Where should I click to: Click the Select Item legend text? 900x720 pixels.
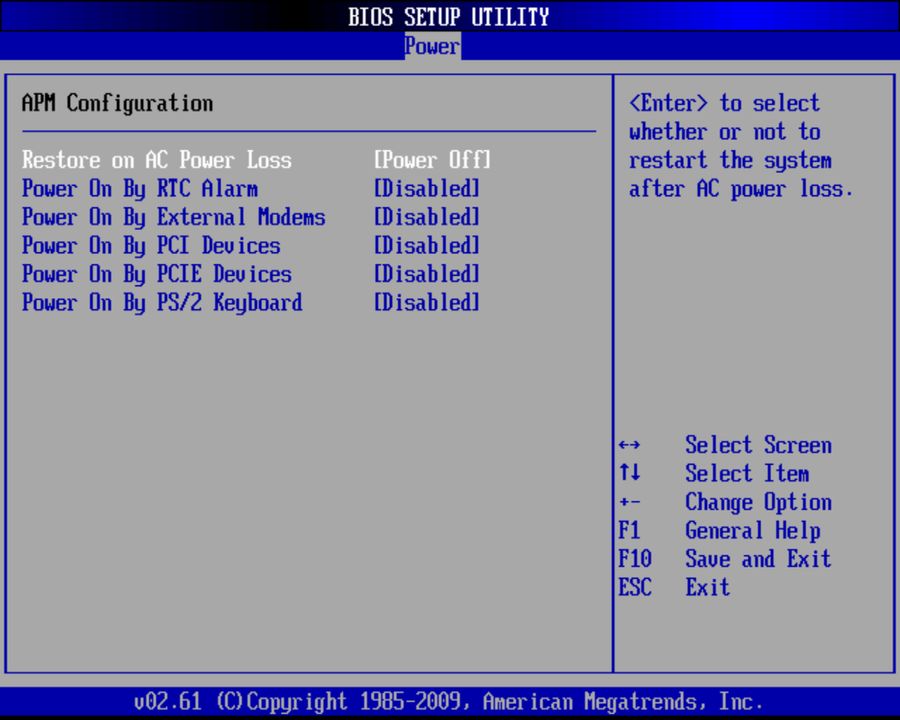pos(747,474)
